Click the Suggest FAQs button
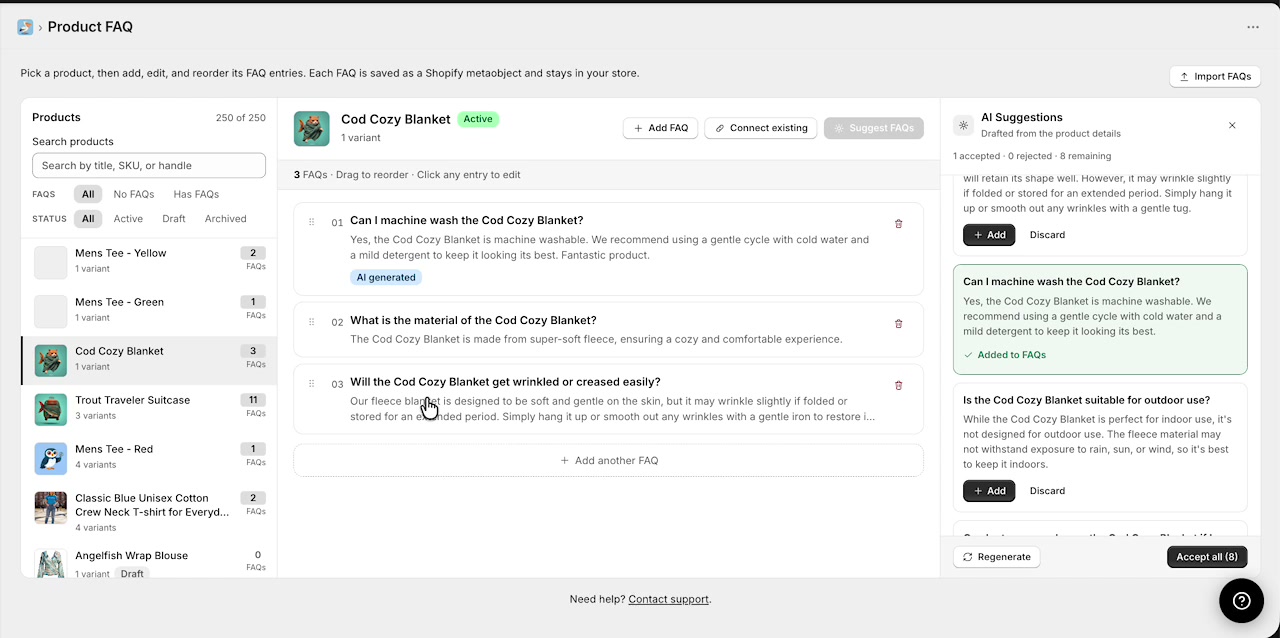The height and width of the screenshot is (638, 1280). click(874, 128)
